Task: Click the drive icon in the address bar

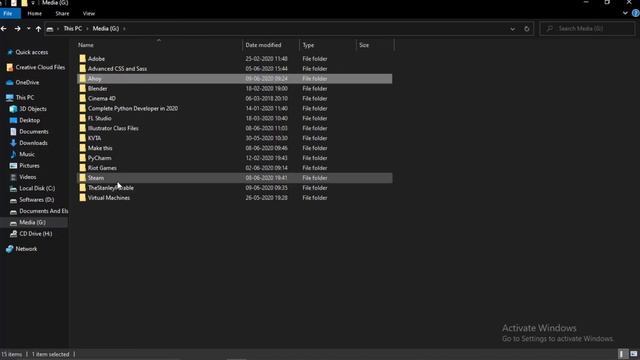Action: coord(50,29)
